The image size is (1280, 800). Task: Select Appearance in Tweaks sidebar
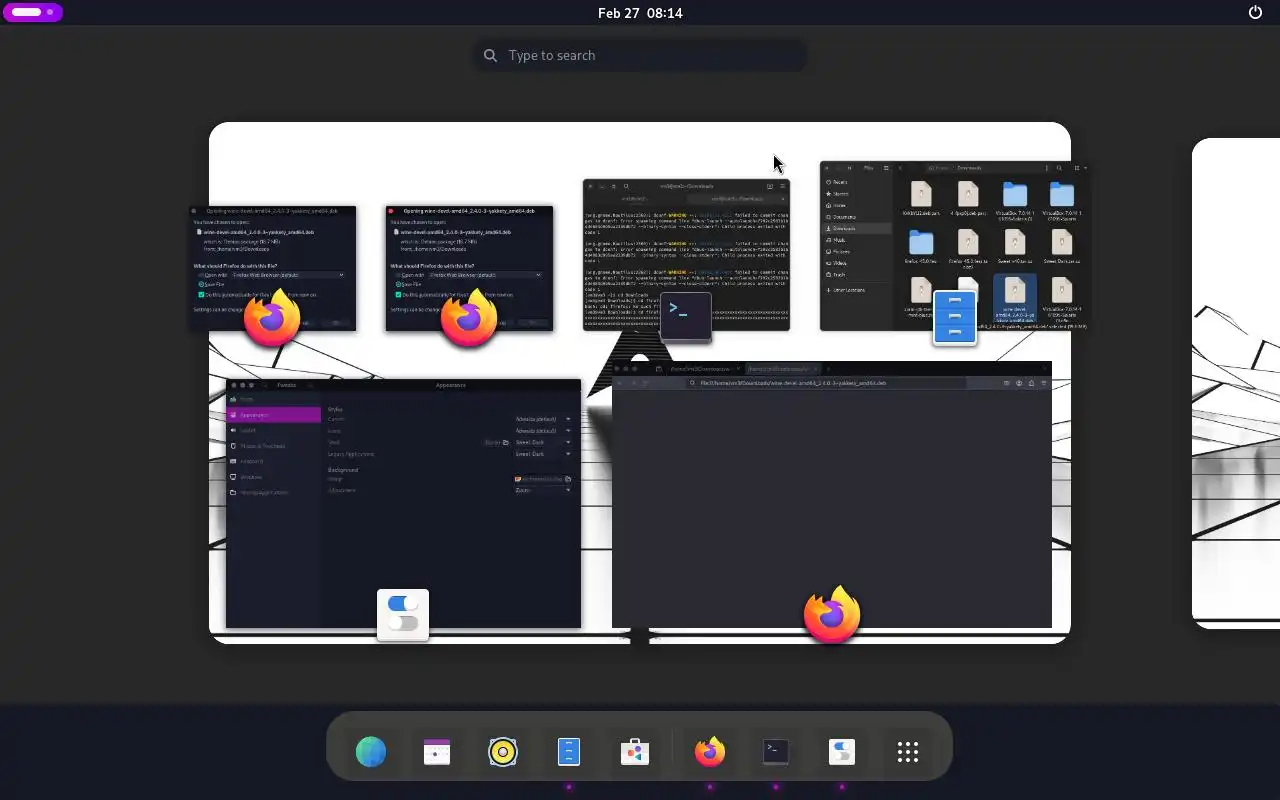(274, 415)
